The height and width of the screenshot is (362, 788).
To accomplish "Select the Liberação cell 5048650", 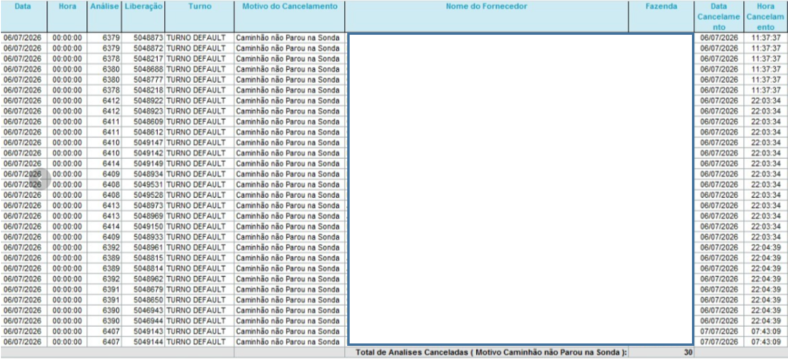I will (x=143, y=300).
